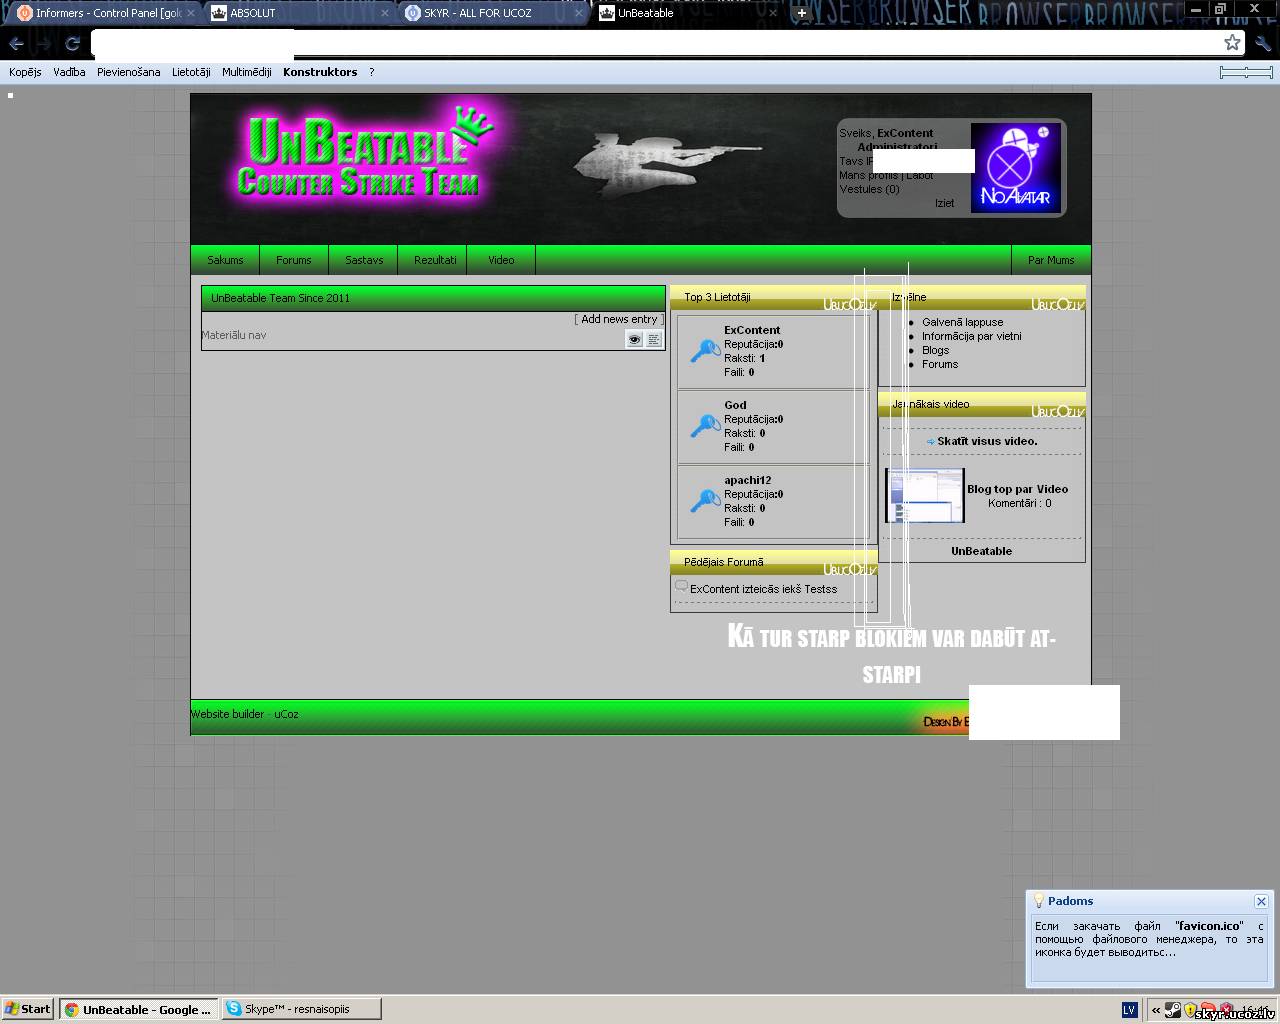
Task: Click the key icon beside ExContent
Action: [705, 351]
